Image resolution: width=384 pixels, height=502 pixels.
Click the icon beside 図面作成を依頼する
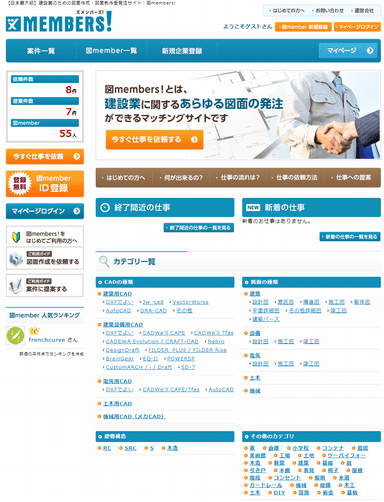click(x=16, y=259)
